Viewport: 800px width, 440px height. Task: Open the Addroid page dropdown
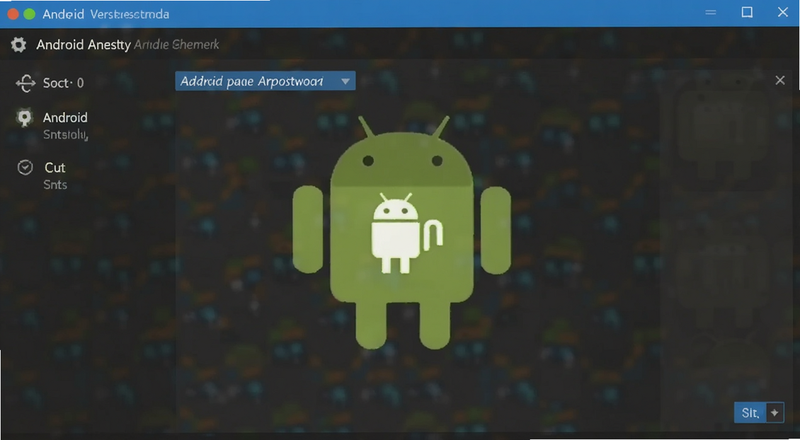point(265,81)
